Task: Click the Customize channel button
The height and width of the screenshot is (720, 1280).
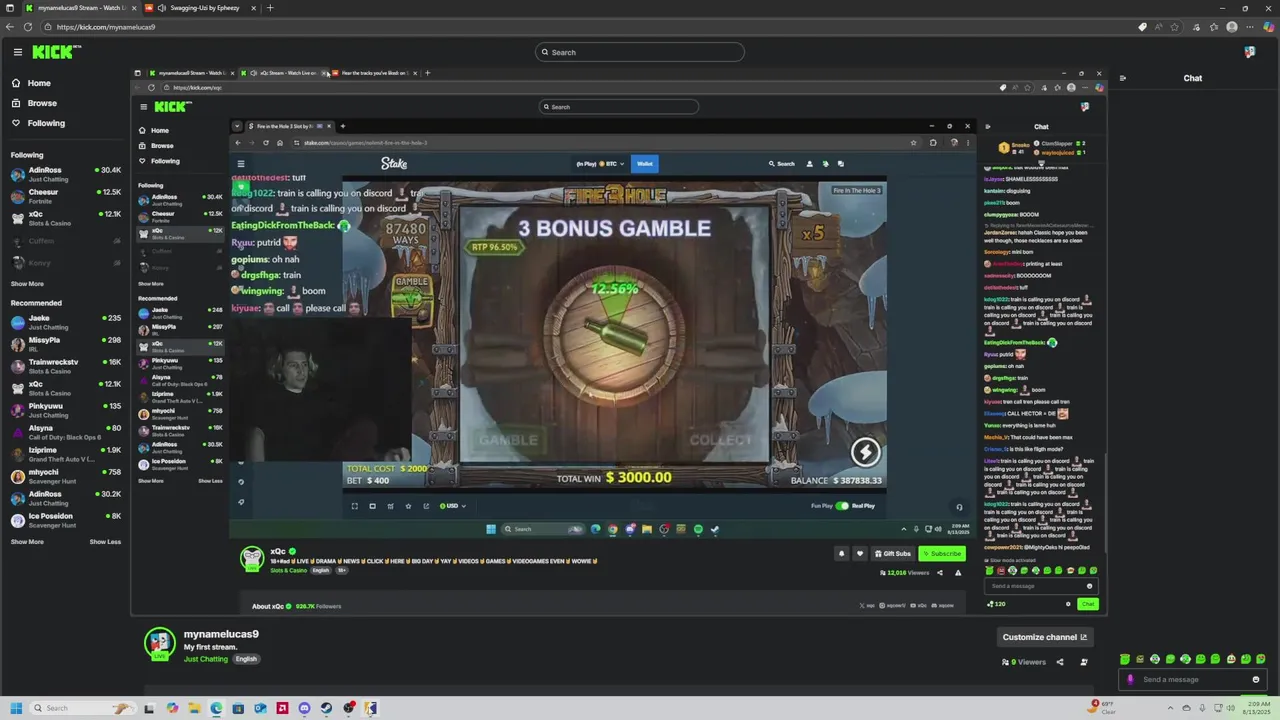Action: (1044, 637)
